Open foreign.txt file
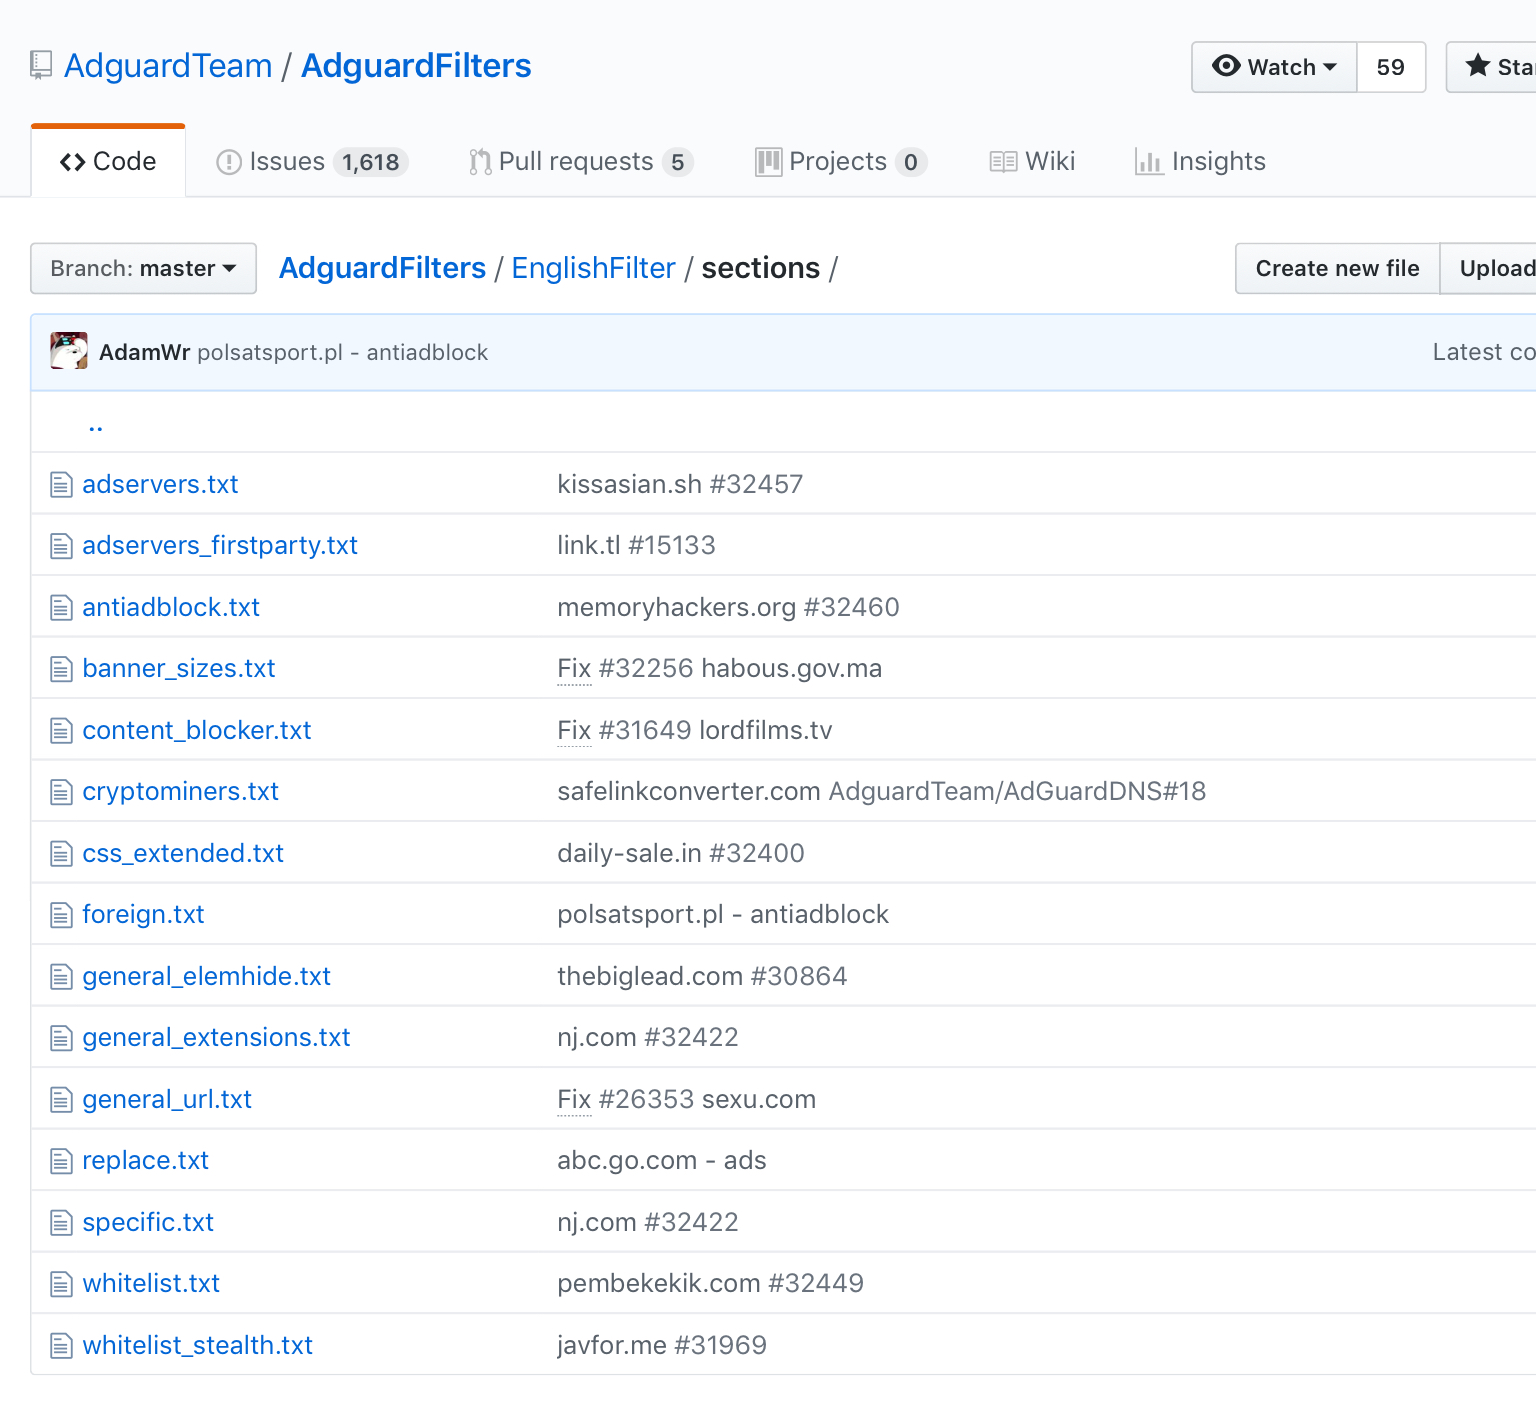The height and width of the screenshot is (1409, 1536). click(143, 915)
